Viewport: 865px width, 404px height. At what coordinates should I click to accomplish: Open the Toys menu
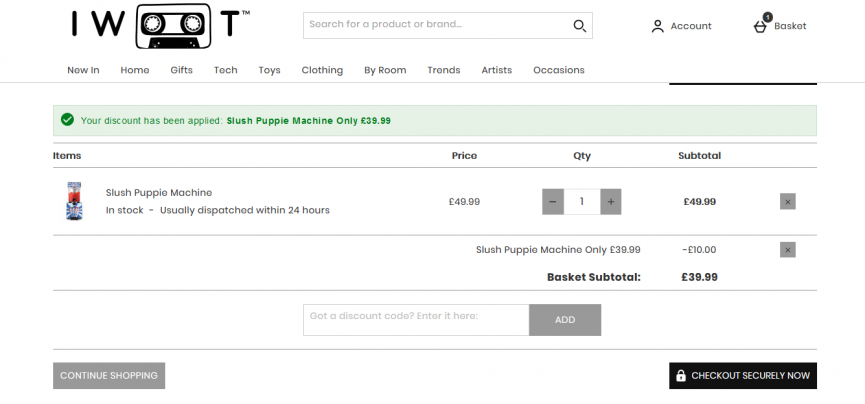(x=269, y=70)
